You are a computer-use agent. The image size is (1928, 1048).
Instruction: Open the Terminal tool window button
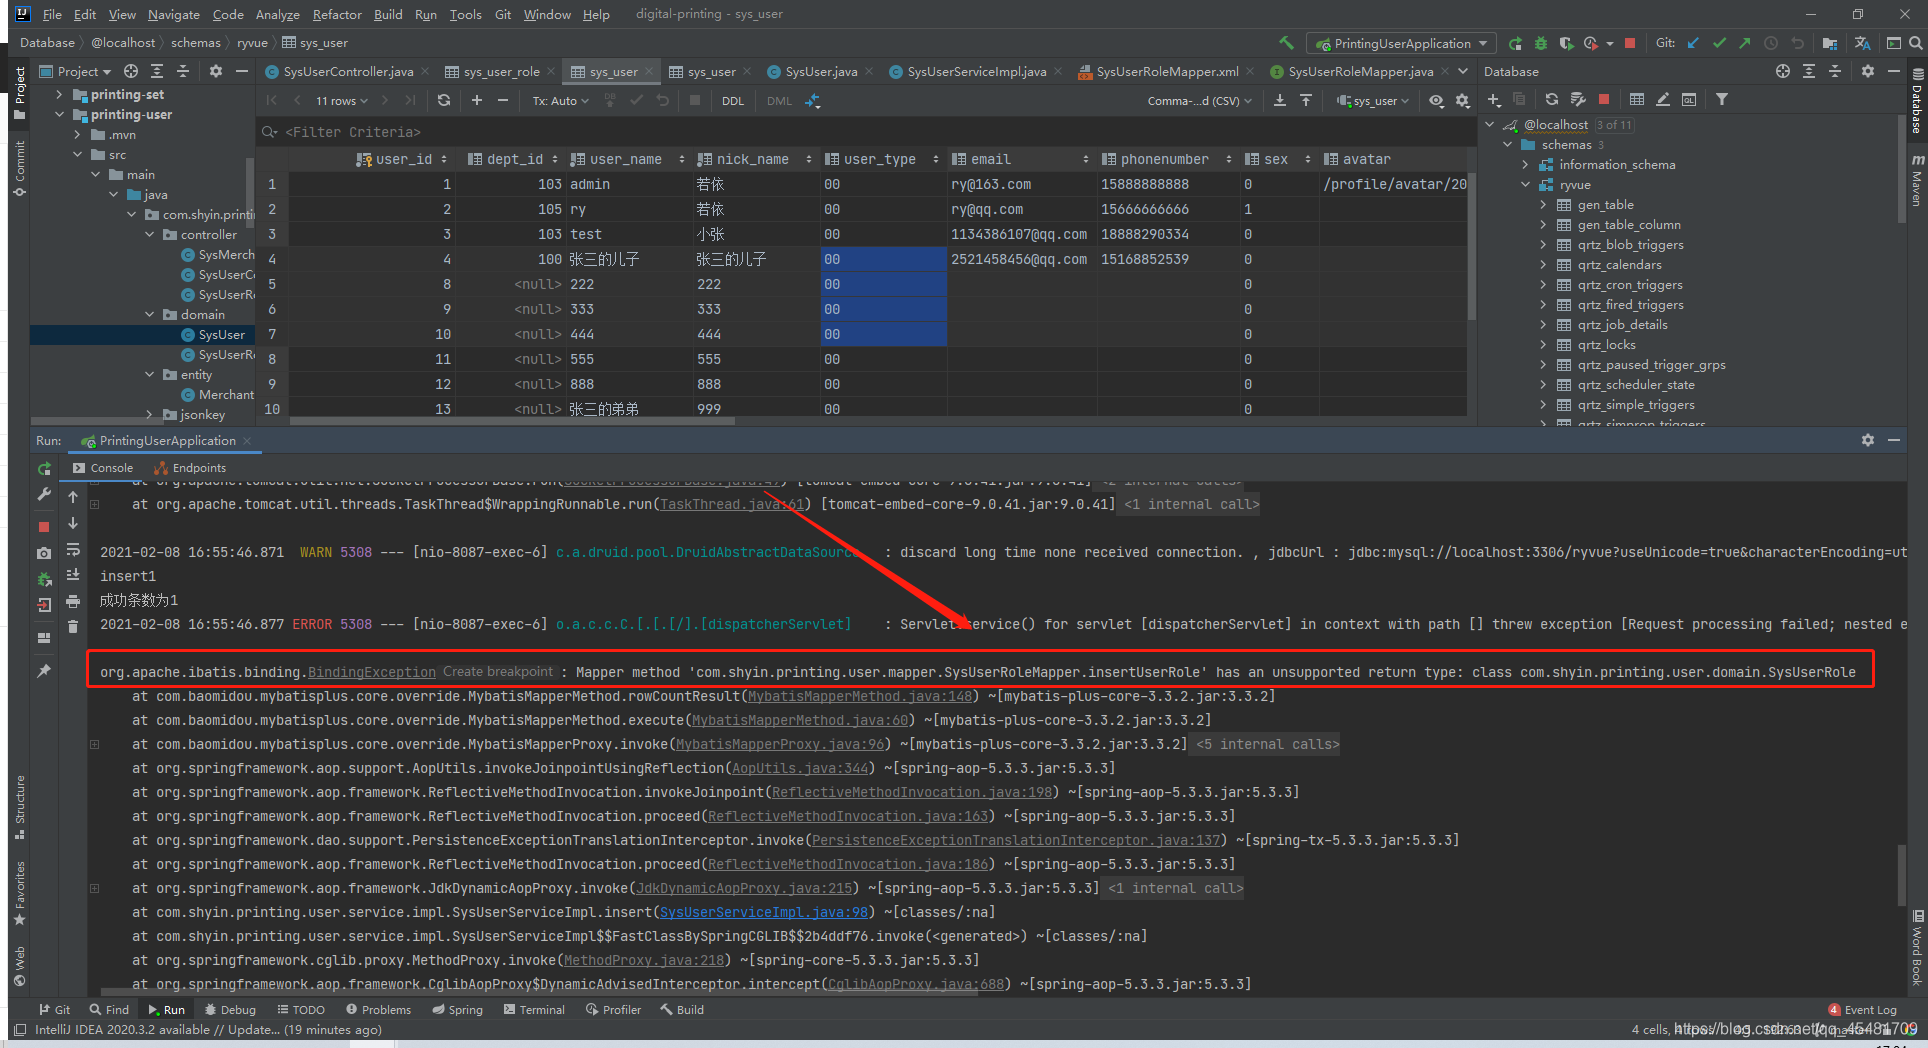coord(534,1010)
